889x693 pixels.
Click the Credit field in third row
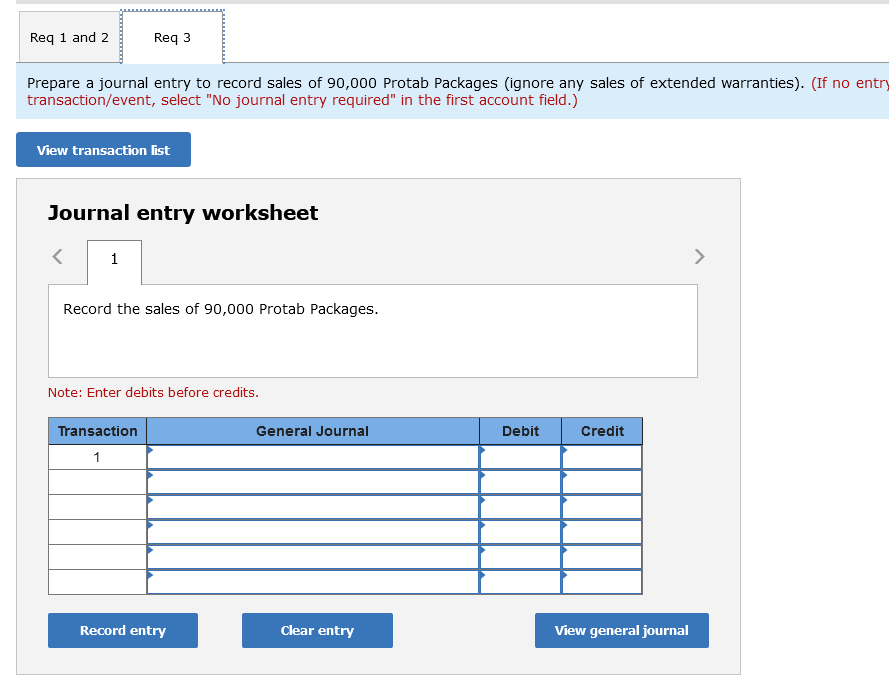(602, 507)
